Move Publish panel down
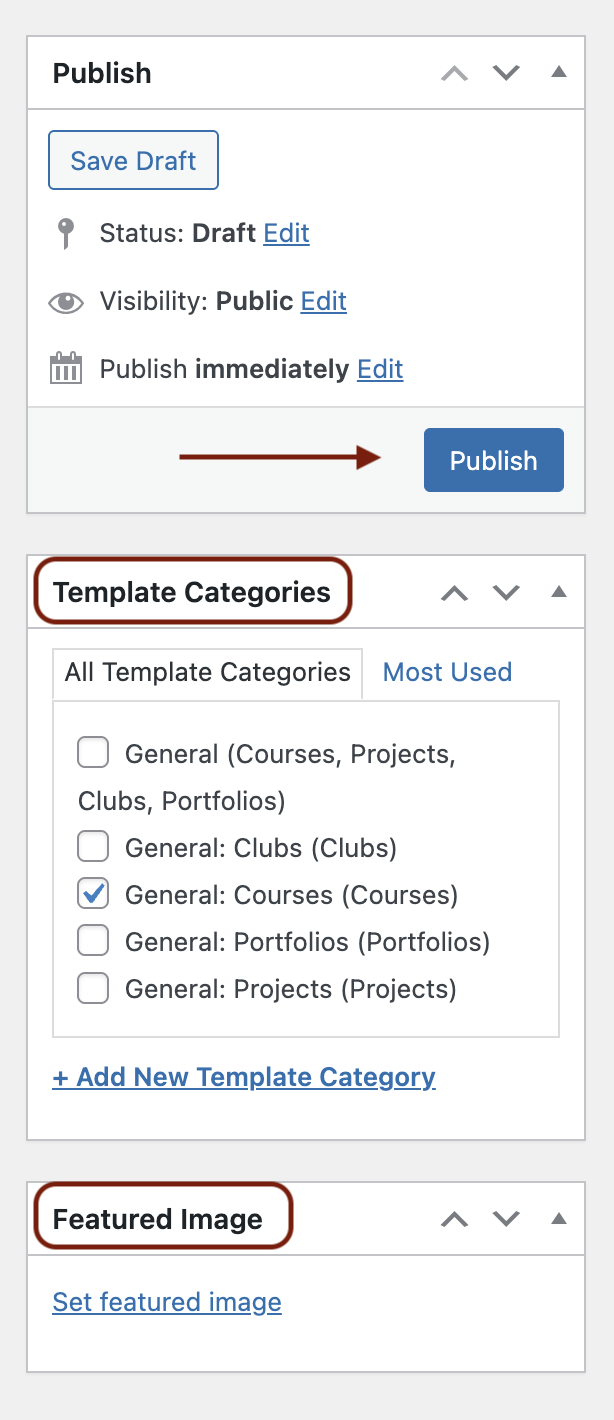This screenshot has height=1420, width=614. pyautogui.click(x=507, y=73)
